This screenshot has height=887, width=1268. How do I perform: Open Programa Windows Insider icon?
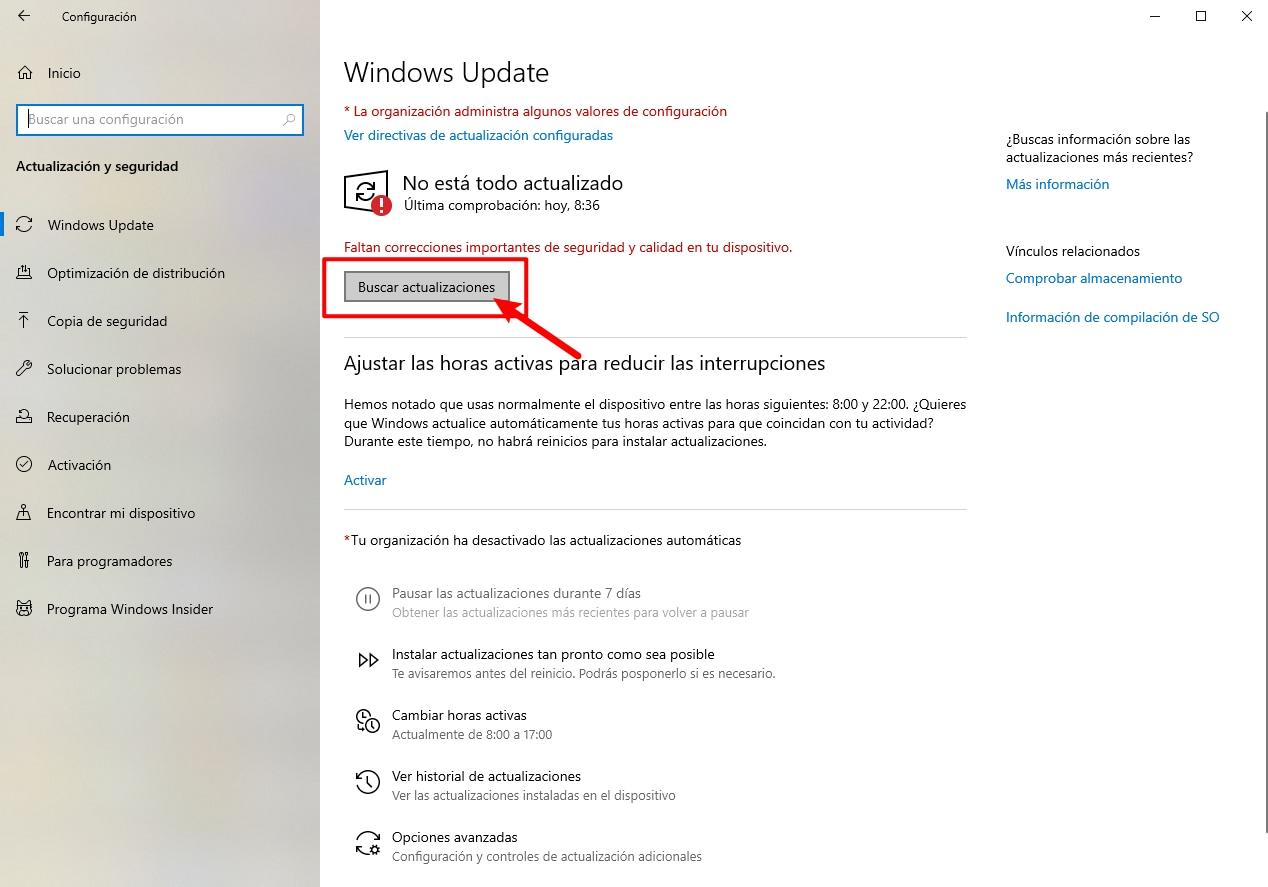point(25,609)
